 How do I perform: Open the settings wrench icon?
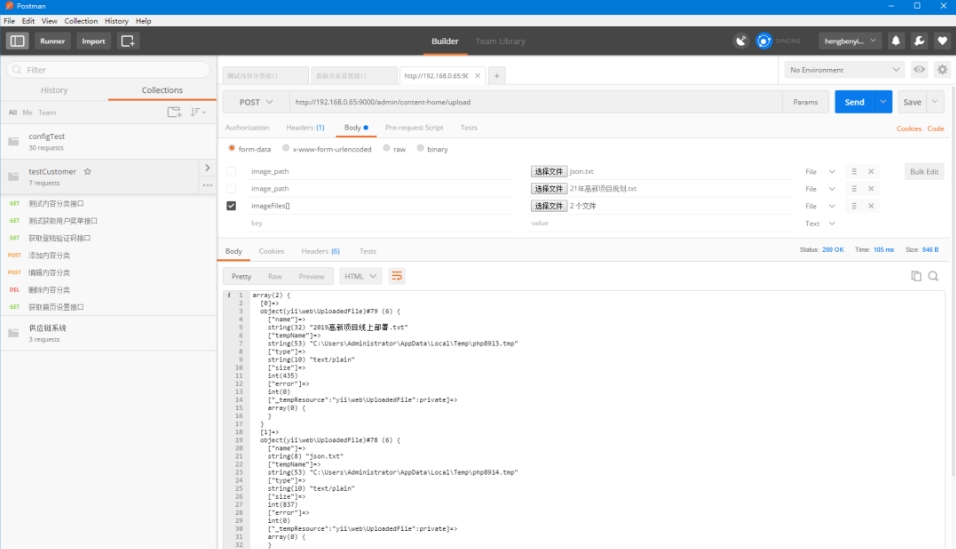coord(919,41)
